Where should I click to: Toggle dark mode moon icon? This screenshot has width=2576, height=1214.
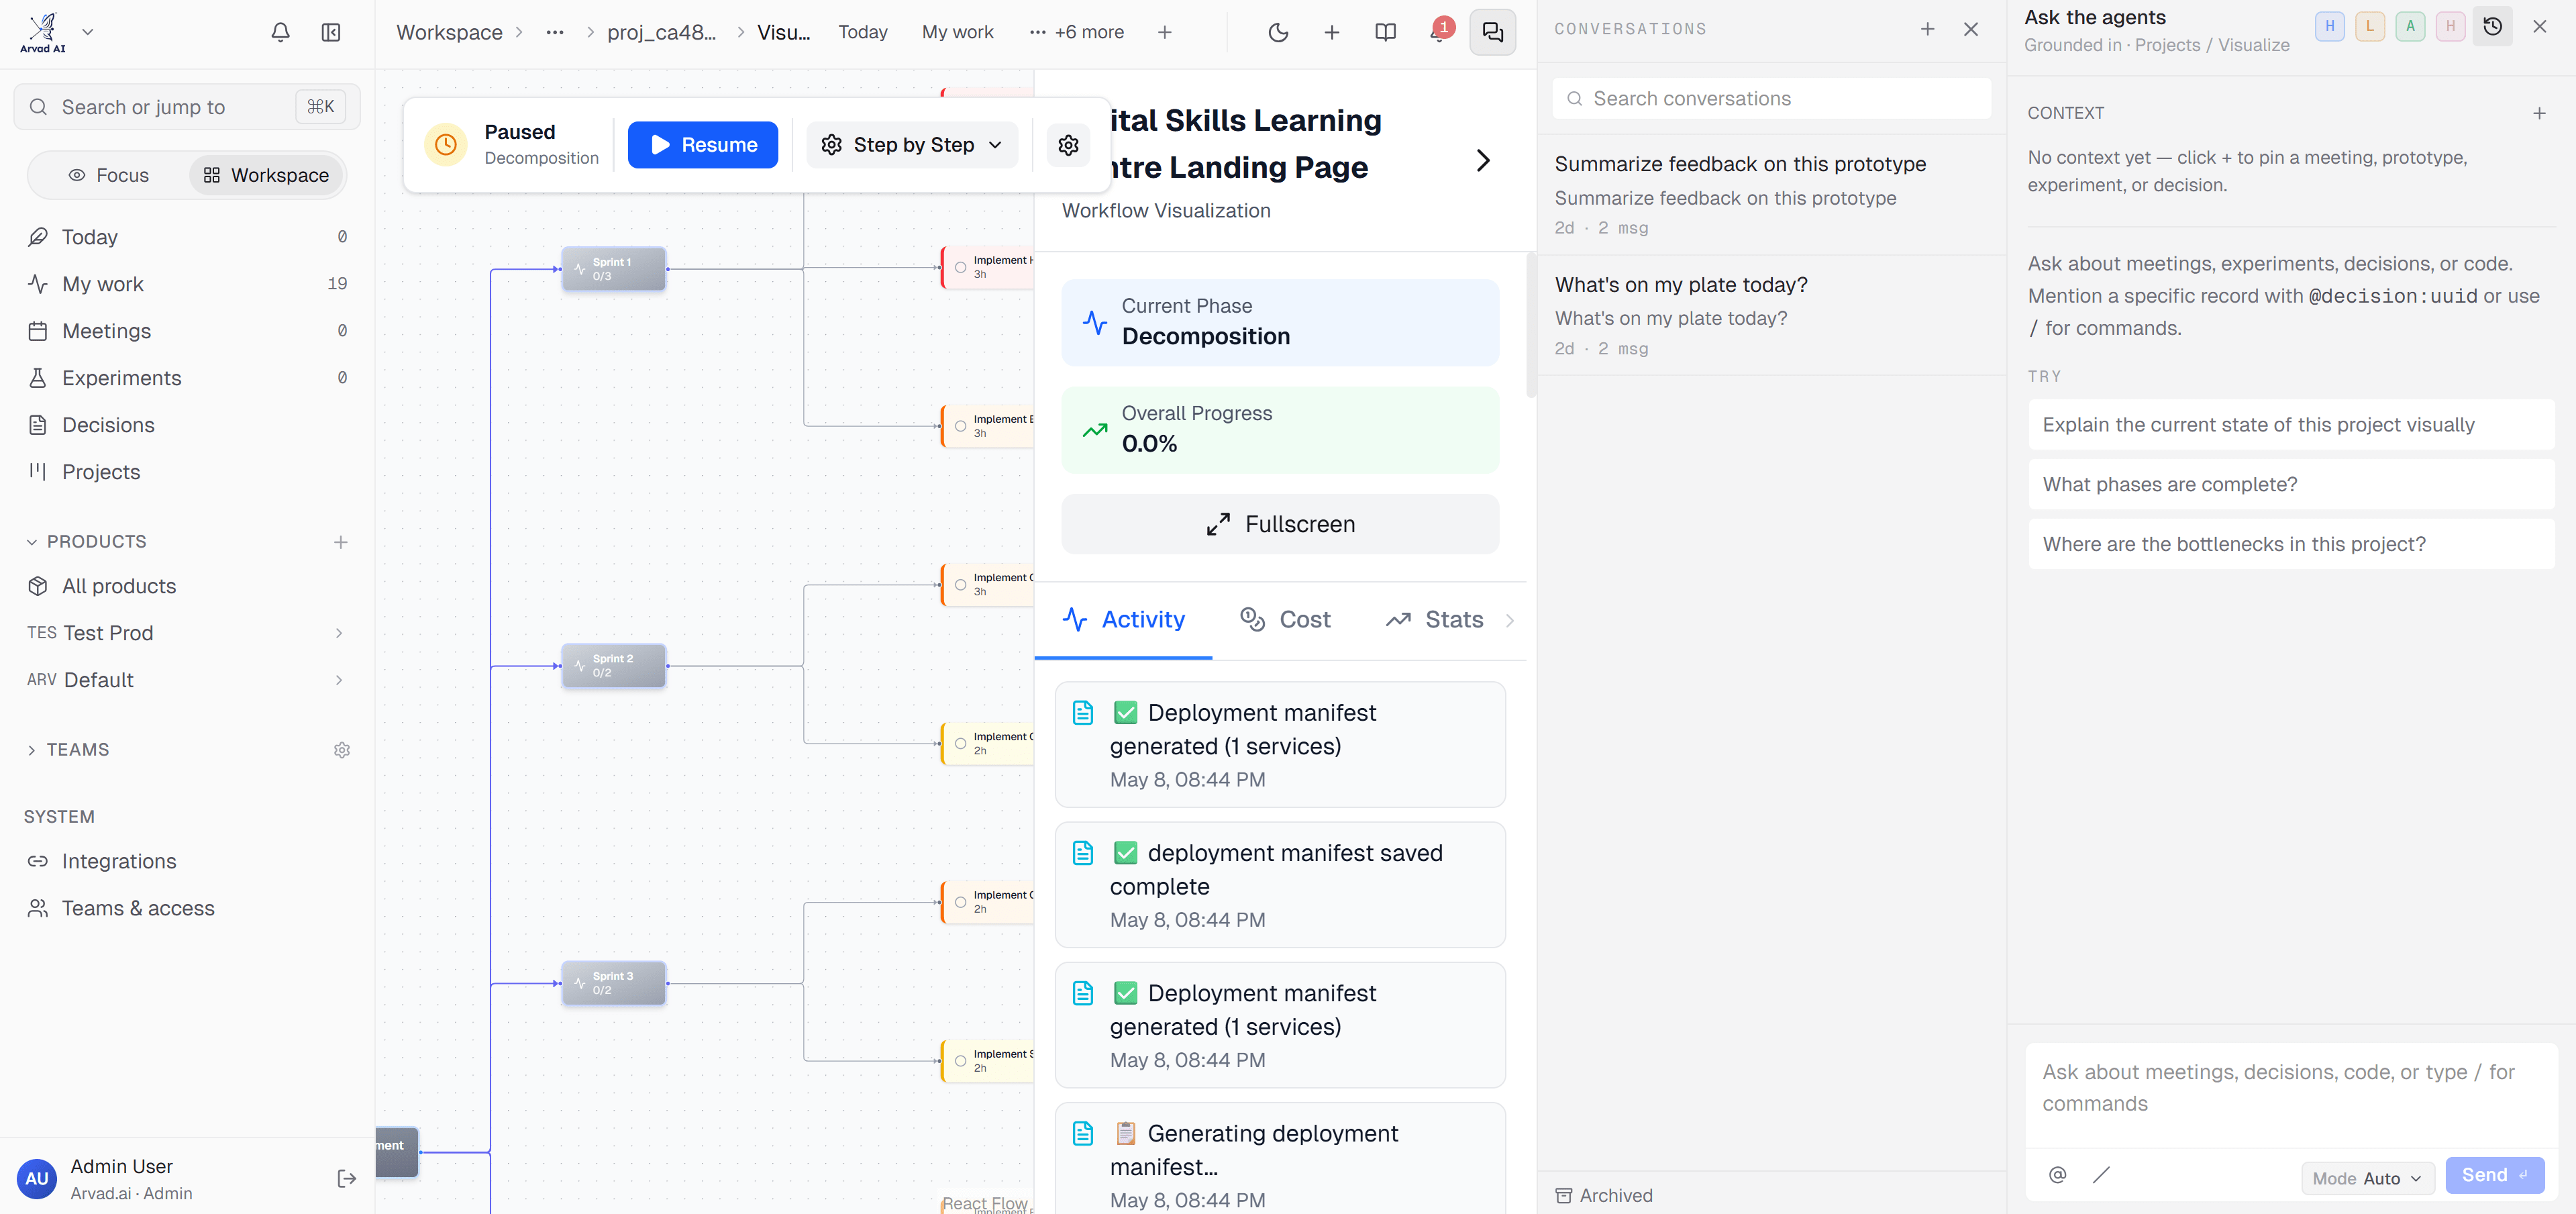(x=1278, y=32)
